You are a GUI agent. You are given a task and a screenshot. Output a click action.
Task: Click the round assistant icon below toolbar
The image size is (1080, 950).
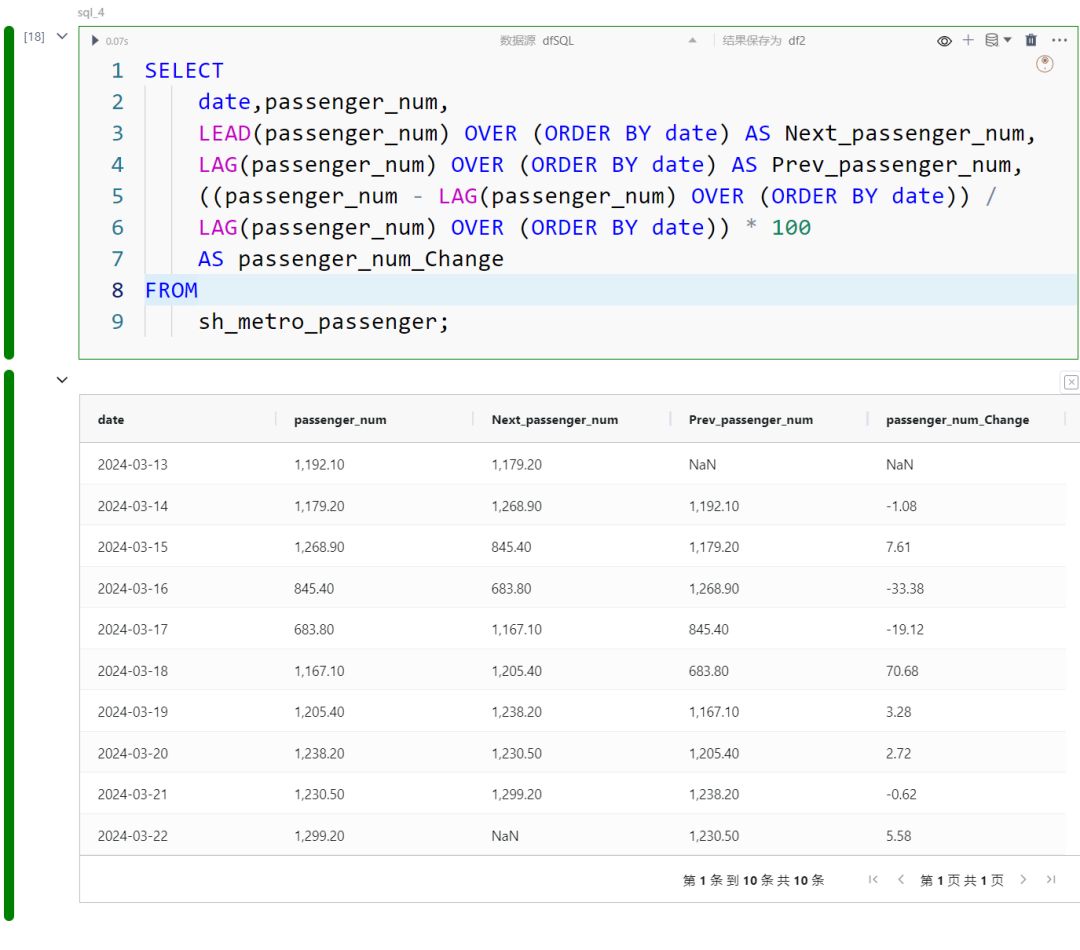coord(1045,64)
